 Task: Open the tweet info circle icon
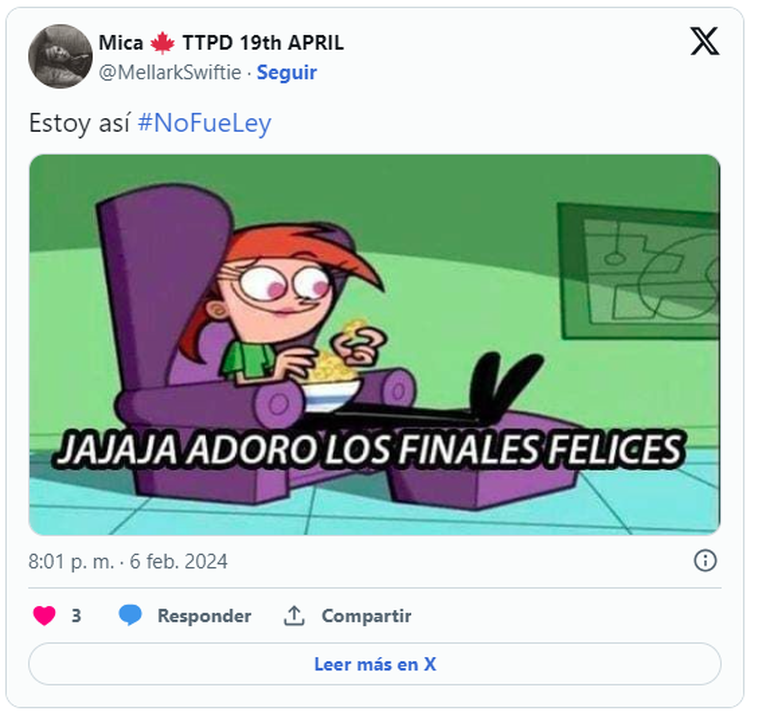click(x=705, y=560)
